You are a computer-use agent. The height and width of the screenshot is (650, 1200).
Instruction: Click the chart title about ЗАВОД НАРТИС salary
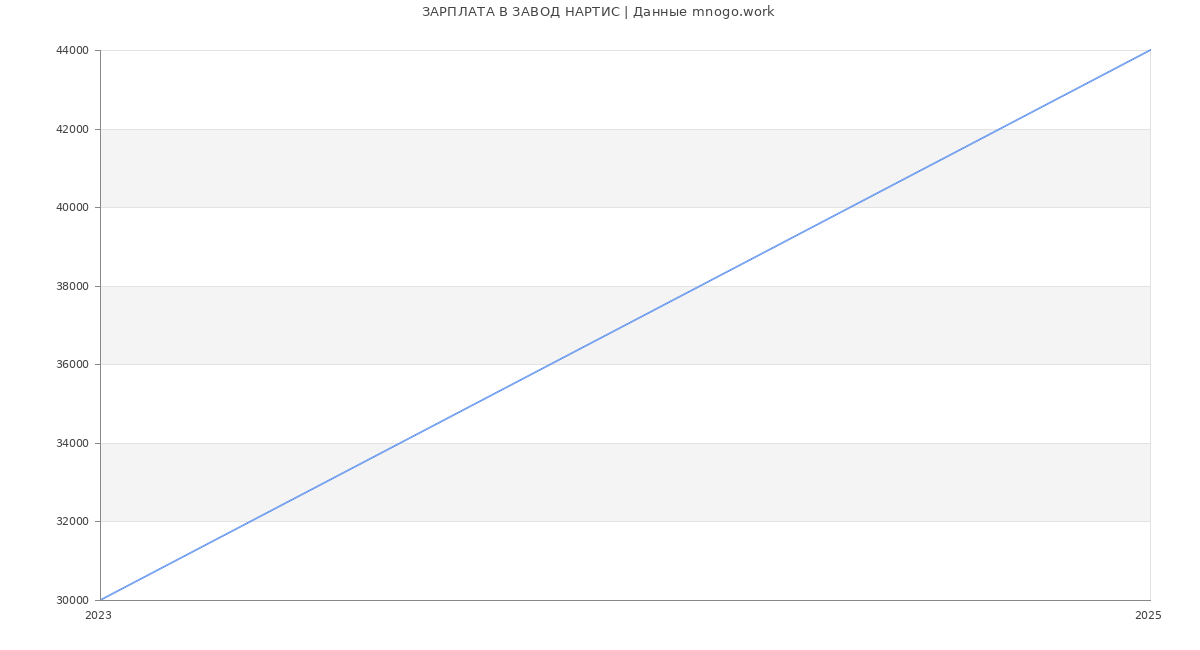[598, 12]
